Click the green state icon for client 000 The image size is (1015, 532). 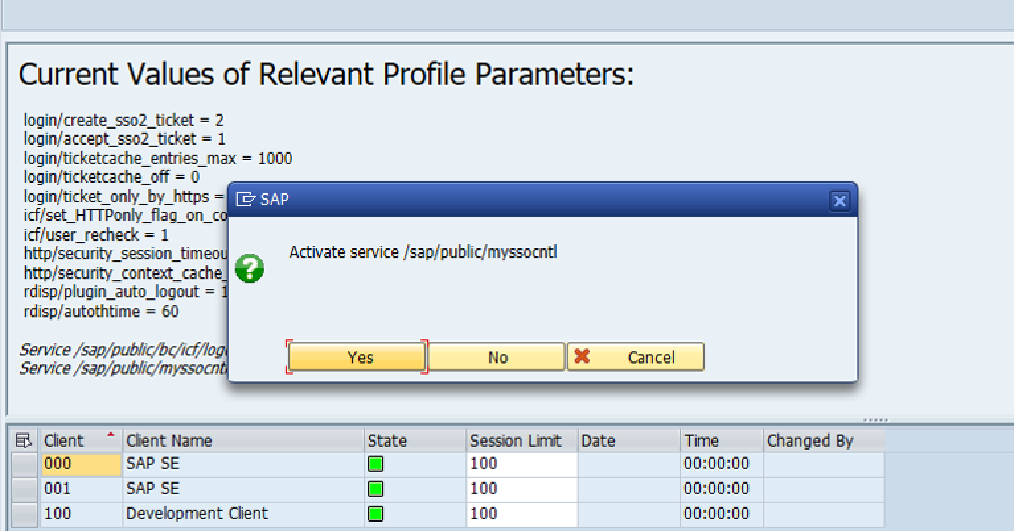coord(375,464)
